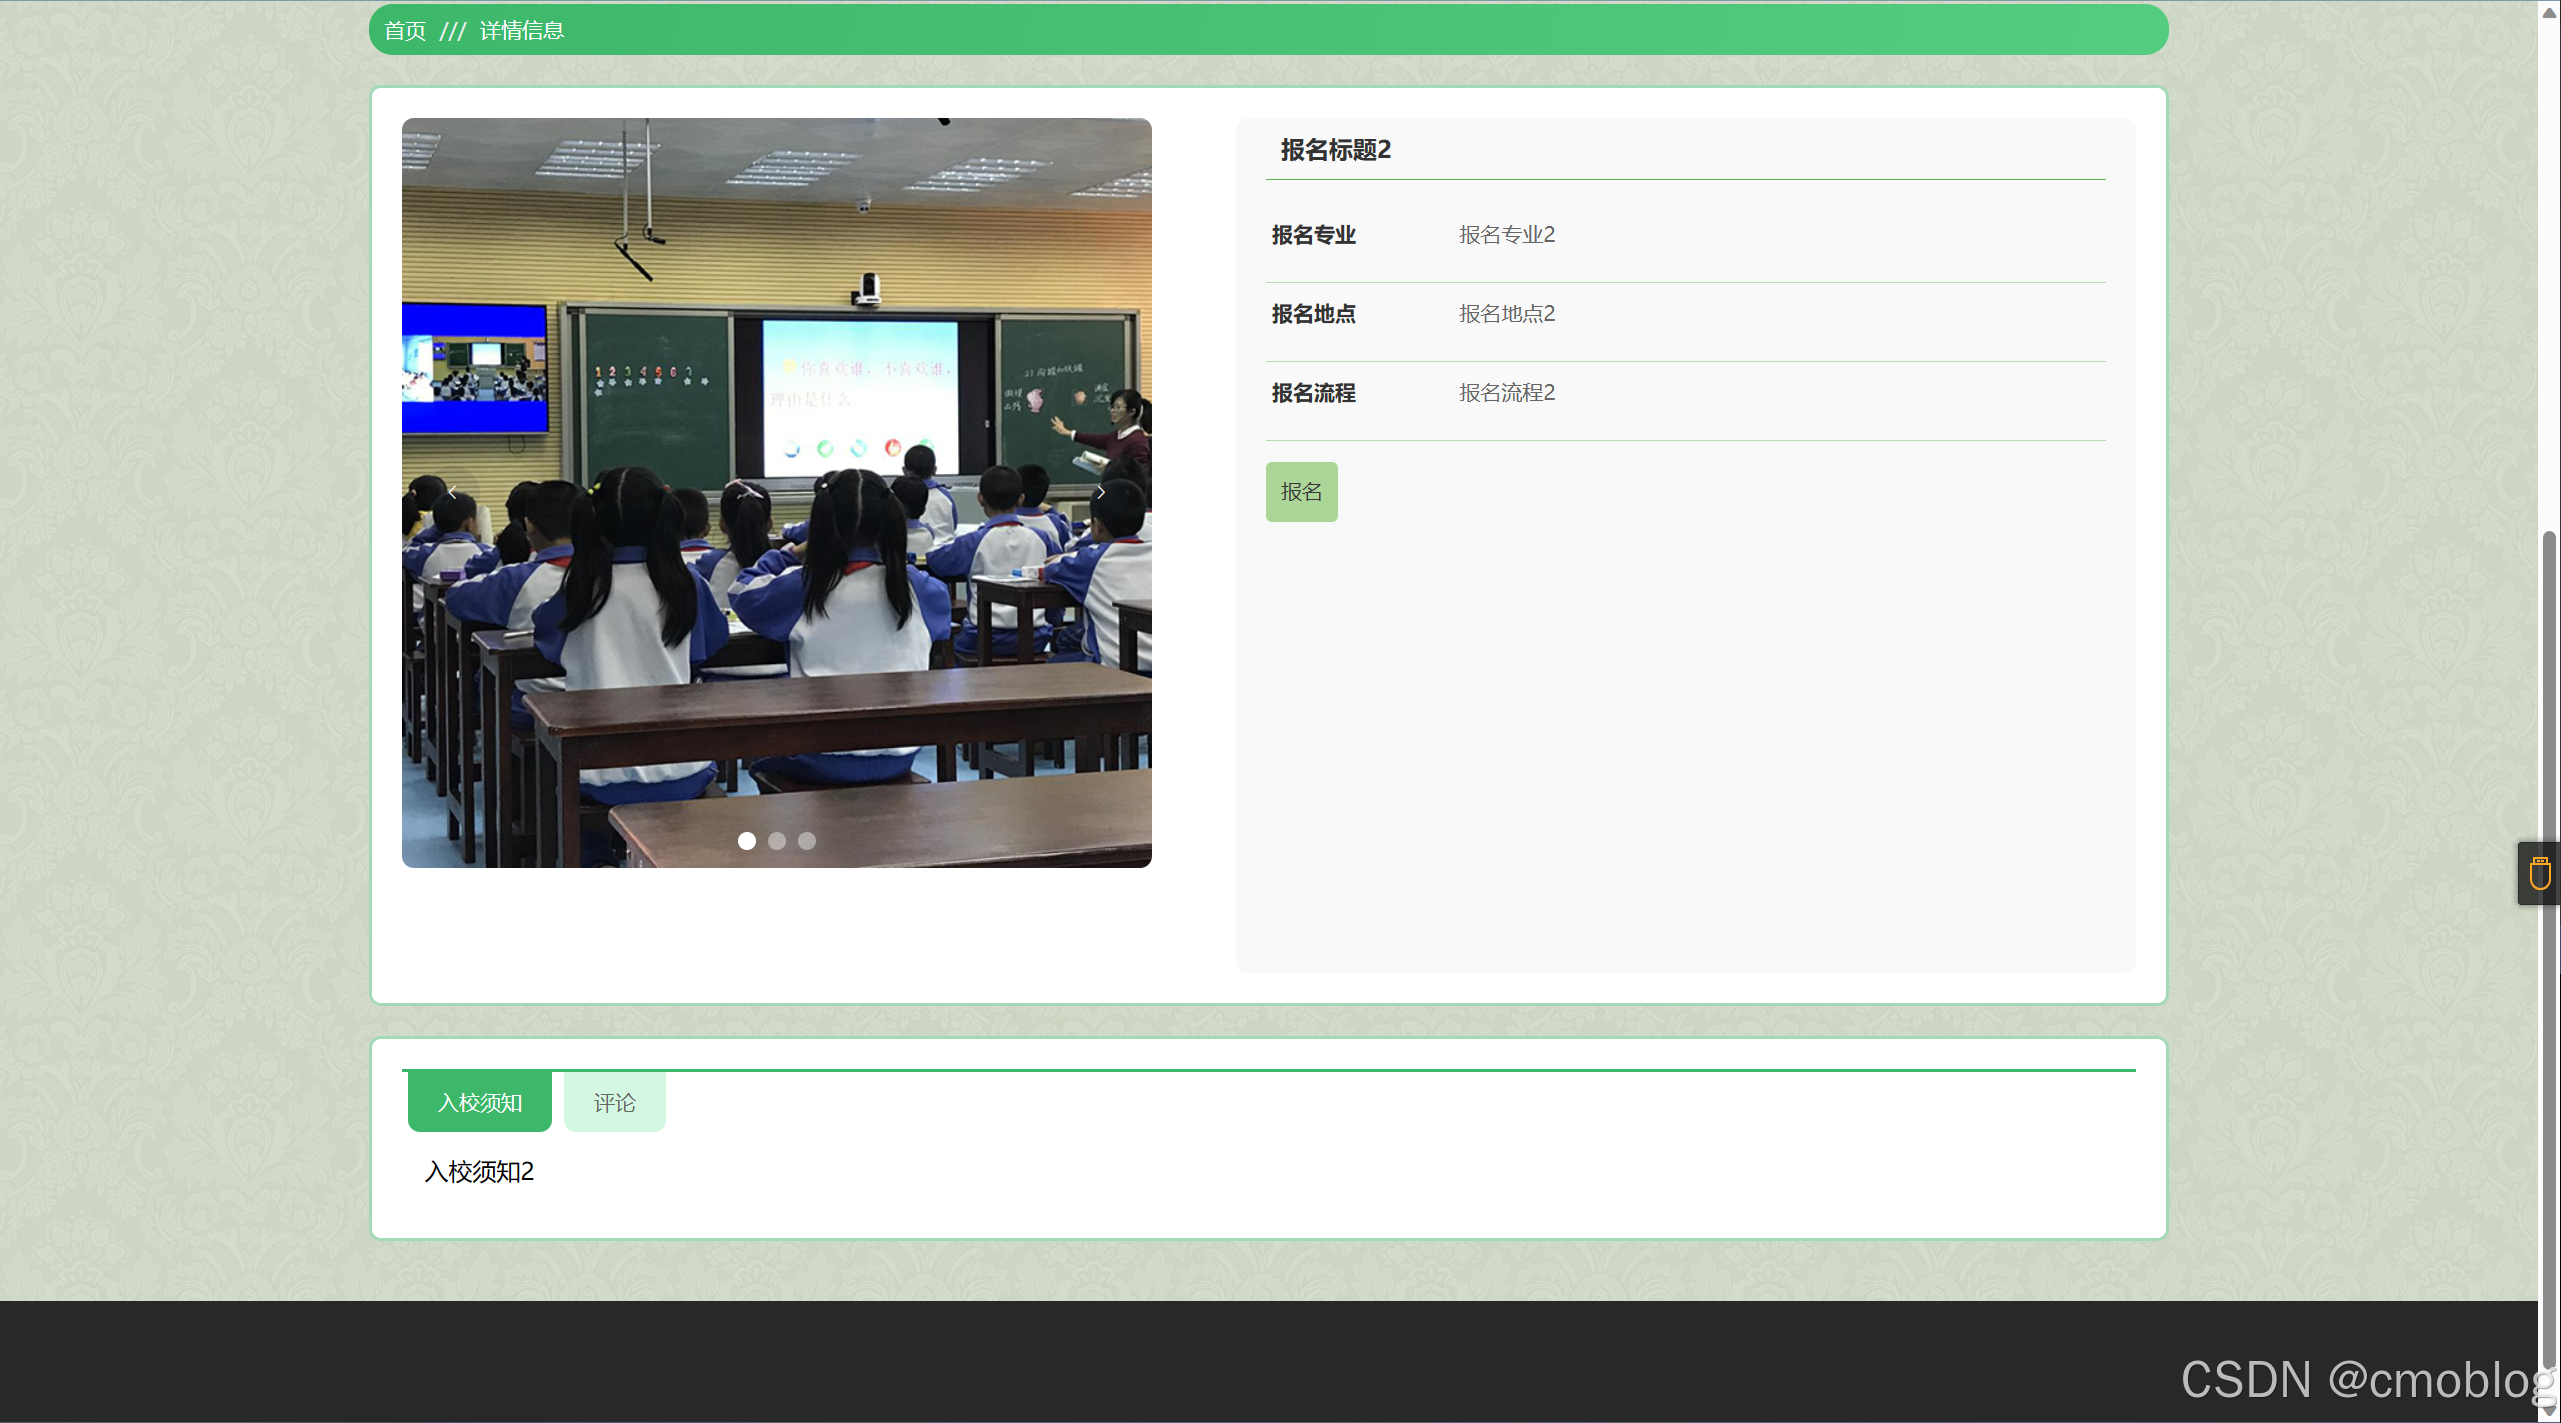This screenshot has width=2561, height=1423.
Task: Click the scrollbar up arrow
Action: click(x=2549, y=12)
